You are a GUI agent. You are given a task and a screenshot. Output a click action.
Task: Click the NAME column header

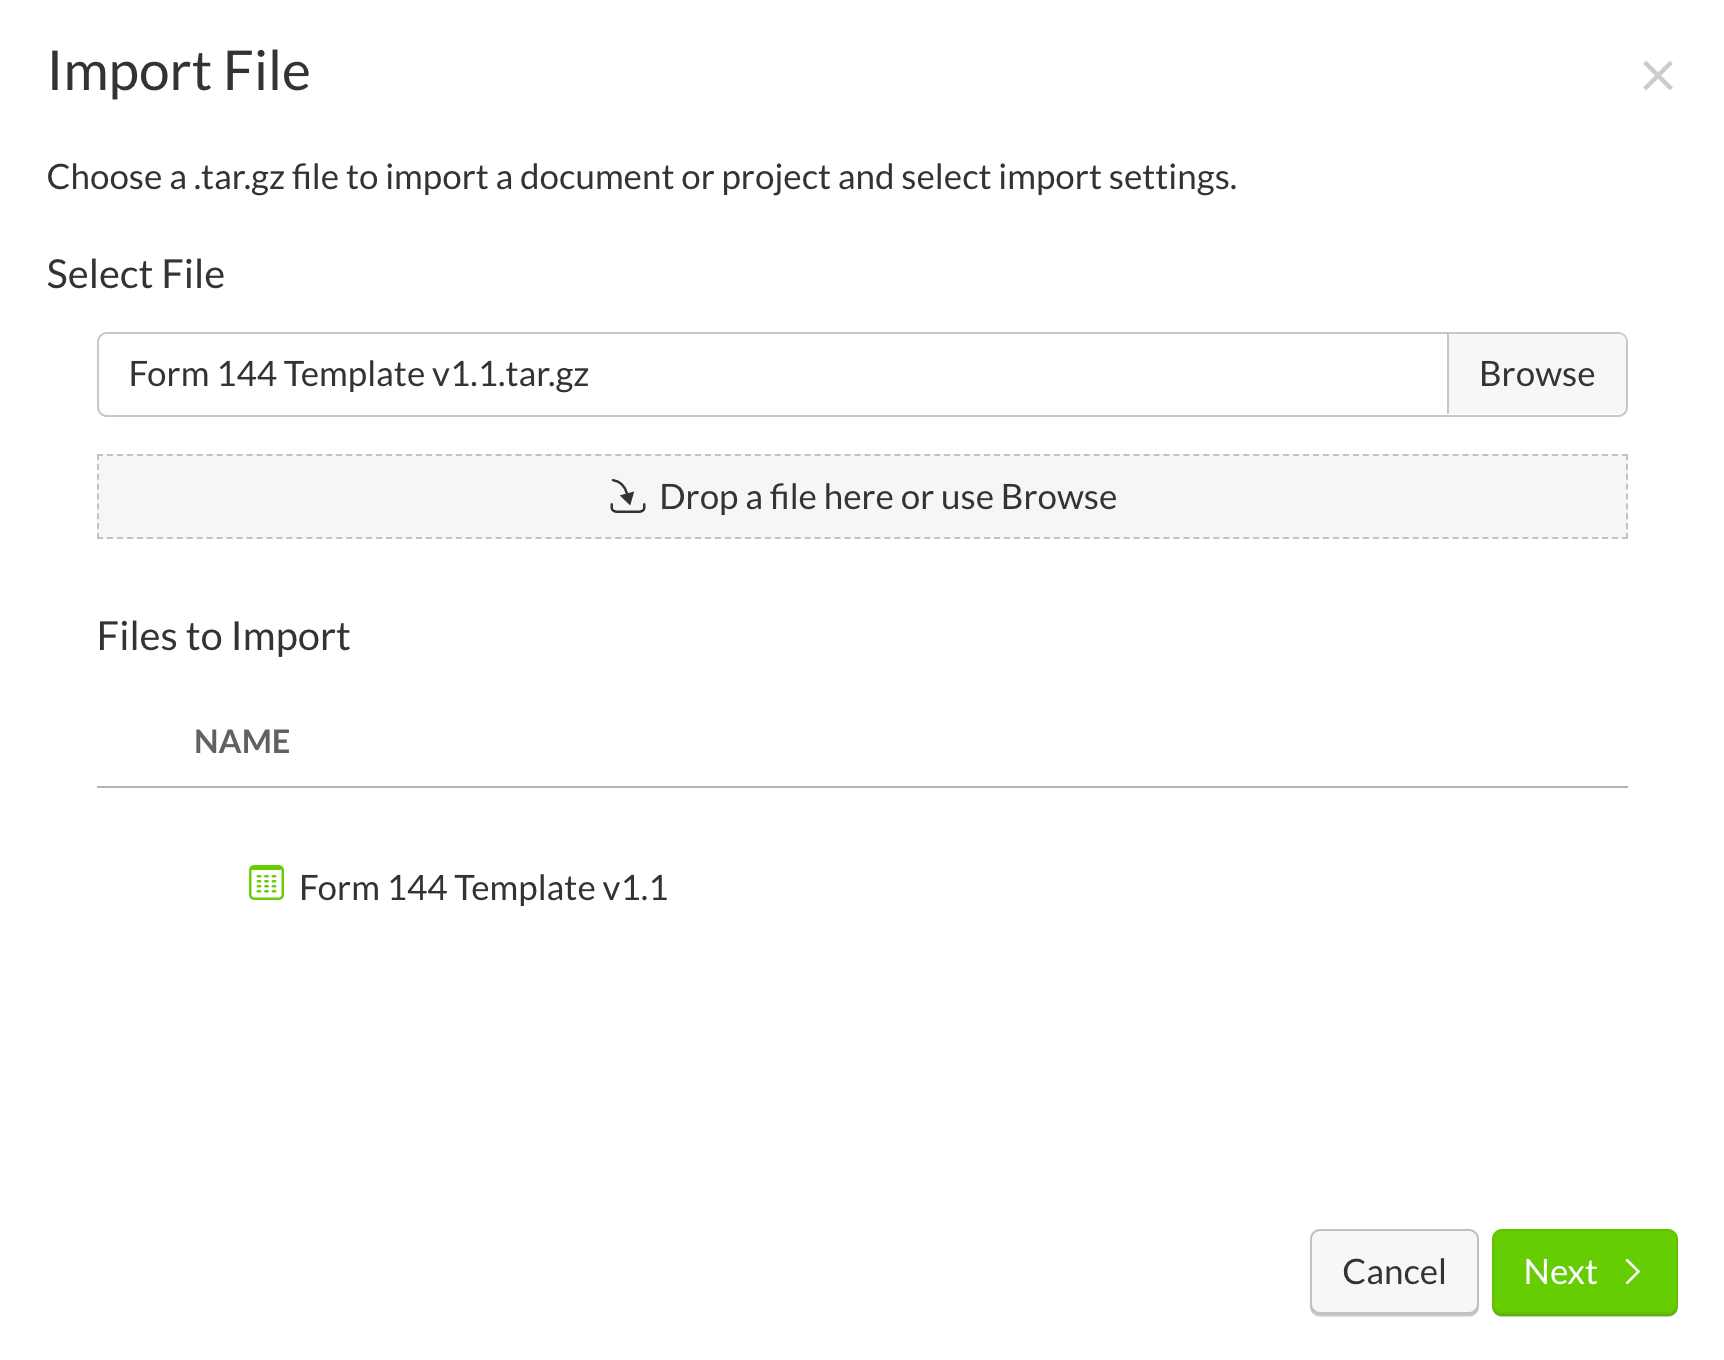[241, 741]
